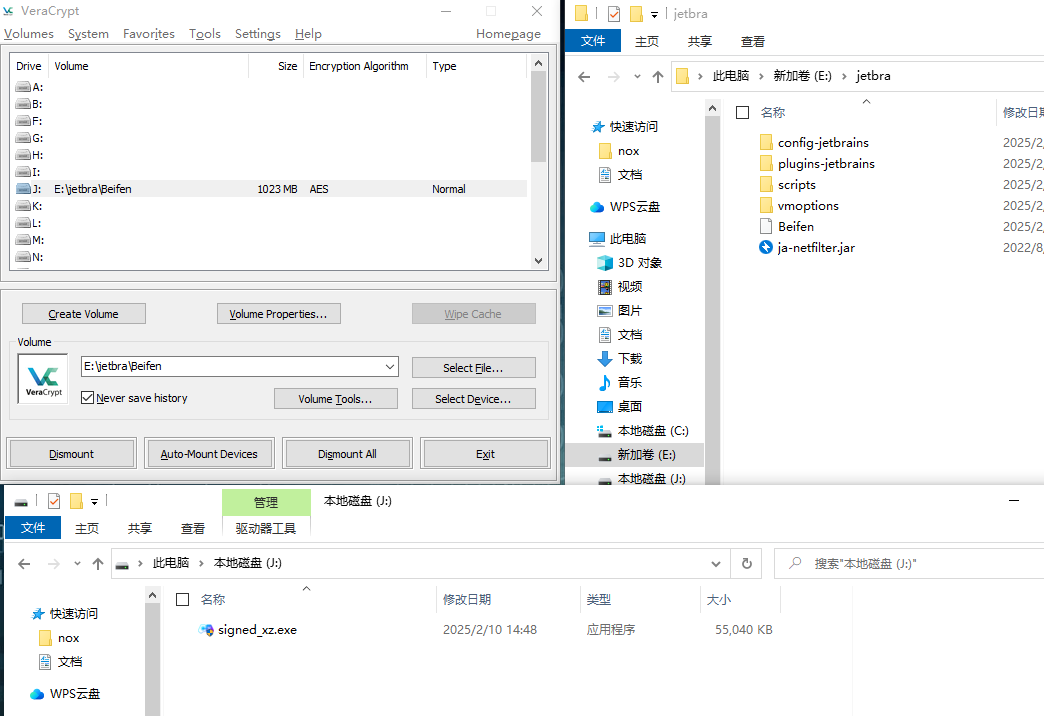Click Select Device button

[x=473, y=398]
